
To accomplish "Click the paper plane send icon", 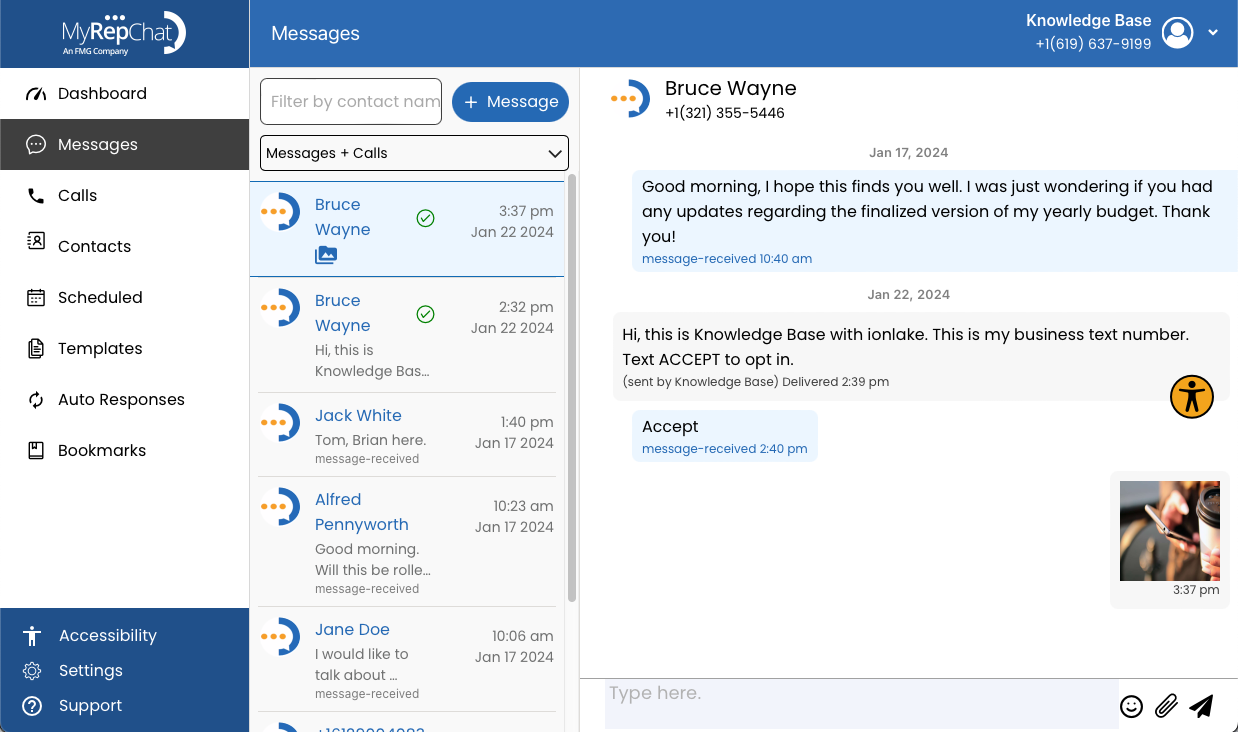I will pyautogui.click(x=1201, y=706).
